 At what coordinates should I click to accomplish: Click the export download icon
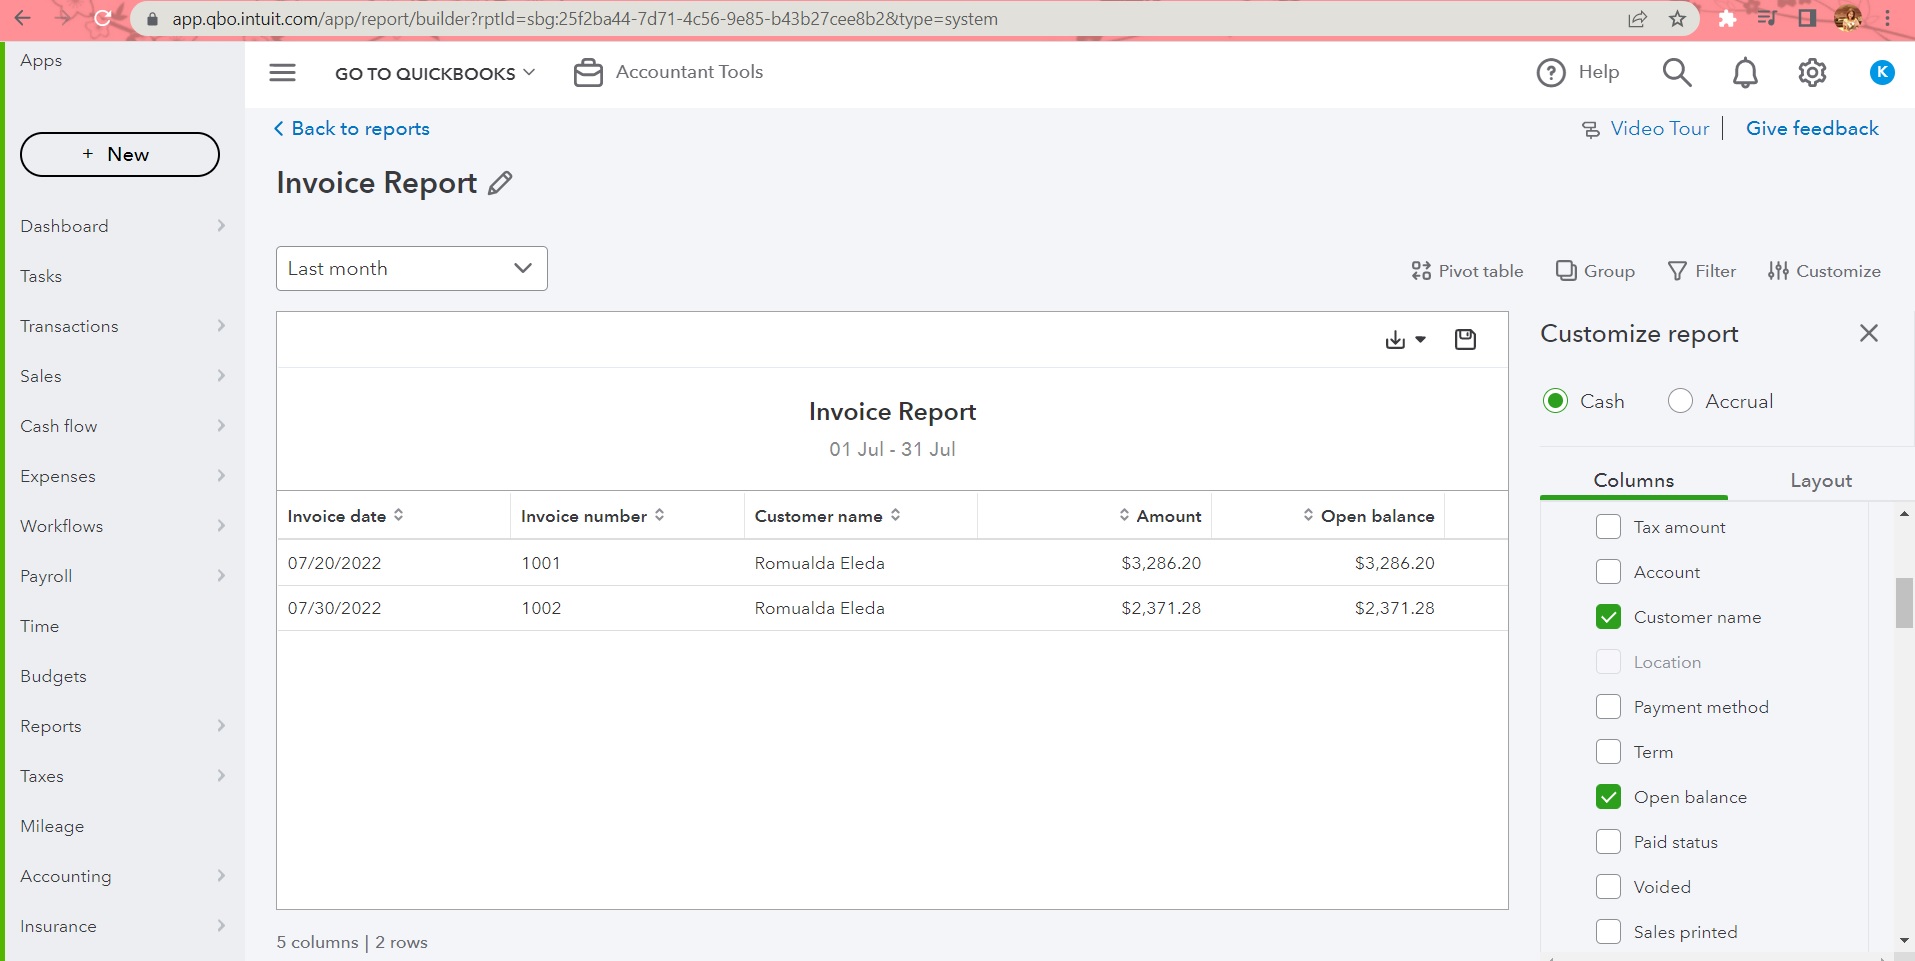click(1395, 340)
